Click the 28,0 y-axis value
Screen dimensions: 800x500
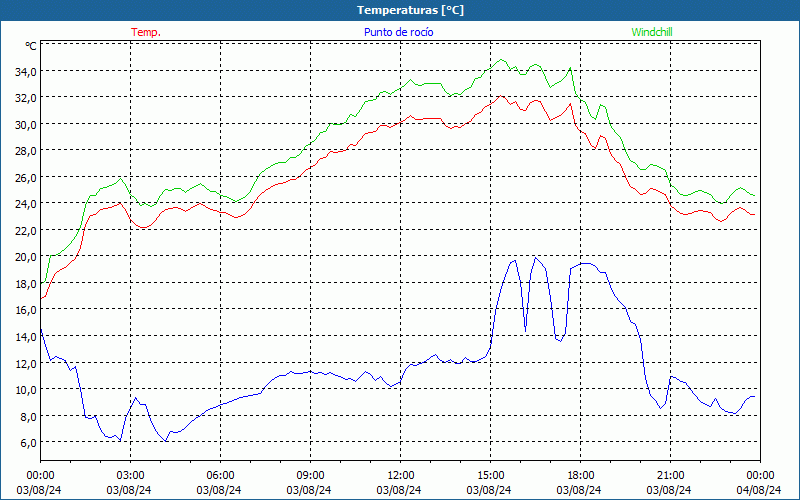click(26, 151)
